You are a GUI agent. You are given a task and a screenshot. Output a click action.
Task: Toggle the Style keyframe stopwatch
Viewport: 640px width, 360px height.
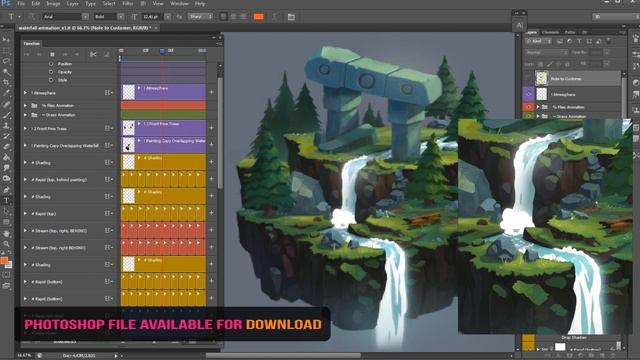51,80
